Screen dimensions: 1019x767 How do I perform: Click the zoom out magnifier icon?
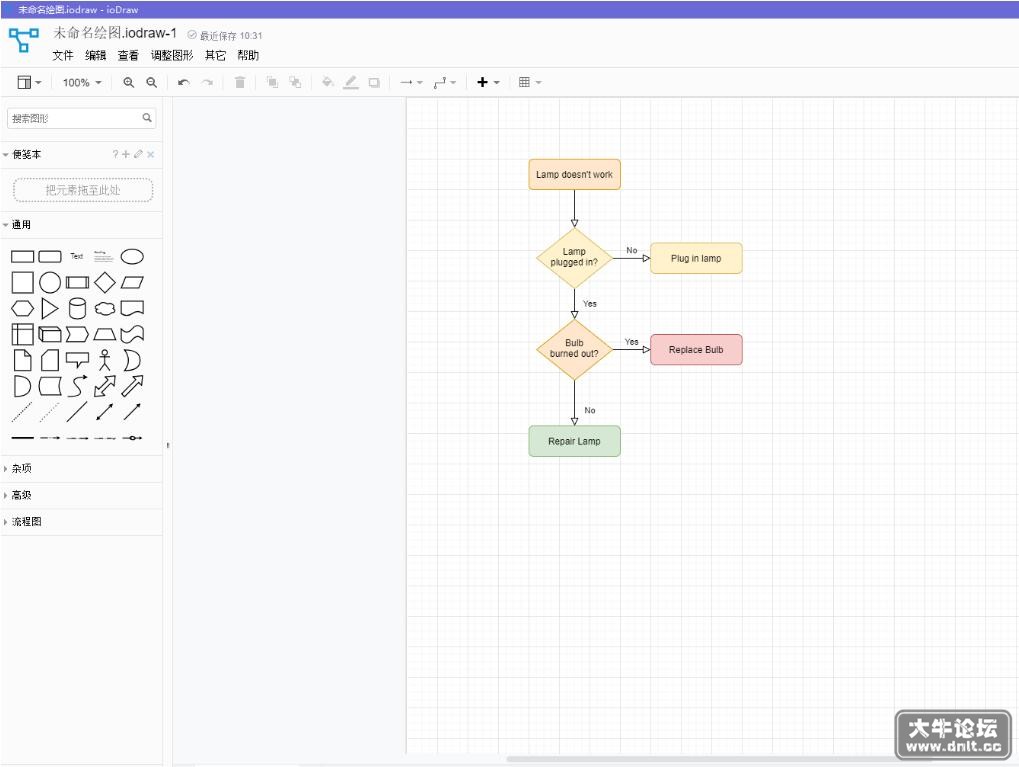pos(151,83)
